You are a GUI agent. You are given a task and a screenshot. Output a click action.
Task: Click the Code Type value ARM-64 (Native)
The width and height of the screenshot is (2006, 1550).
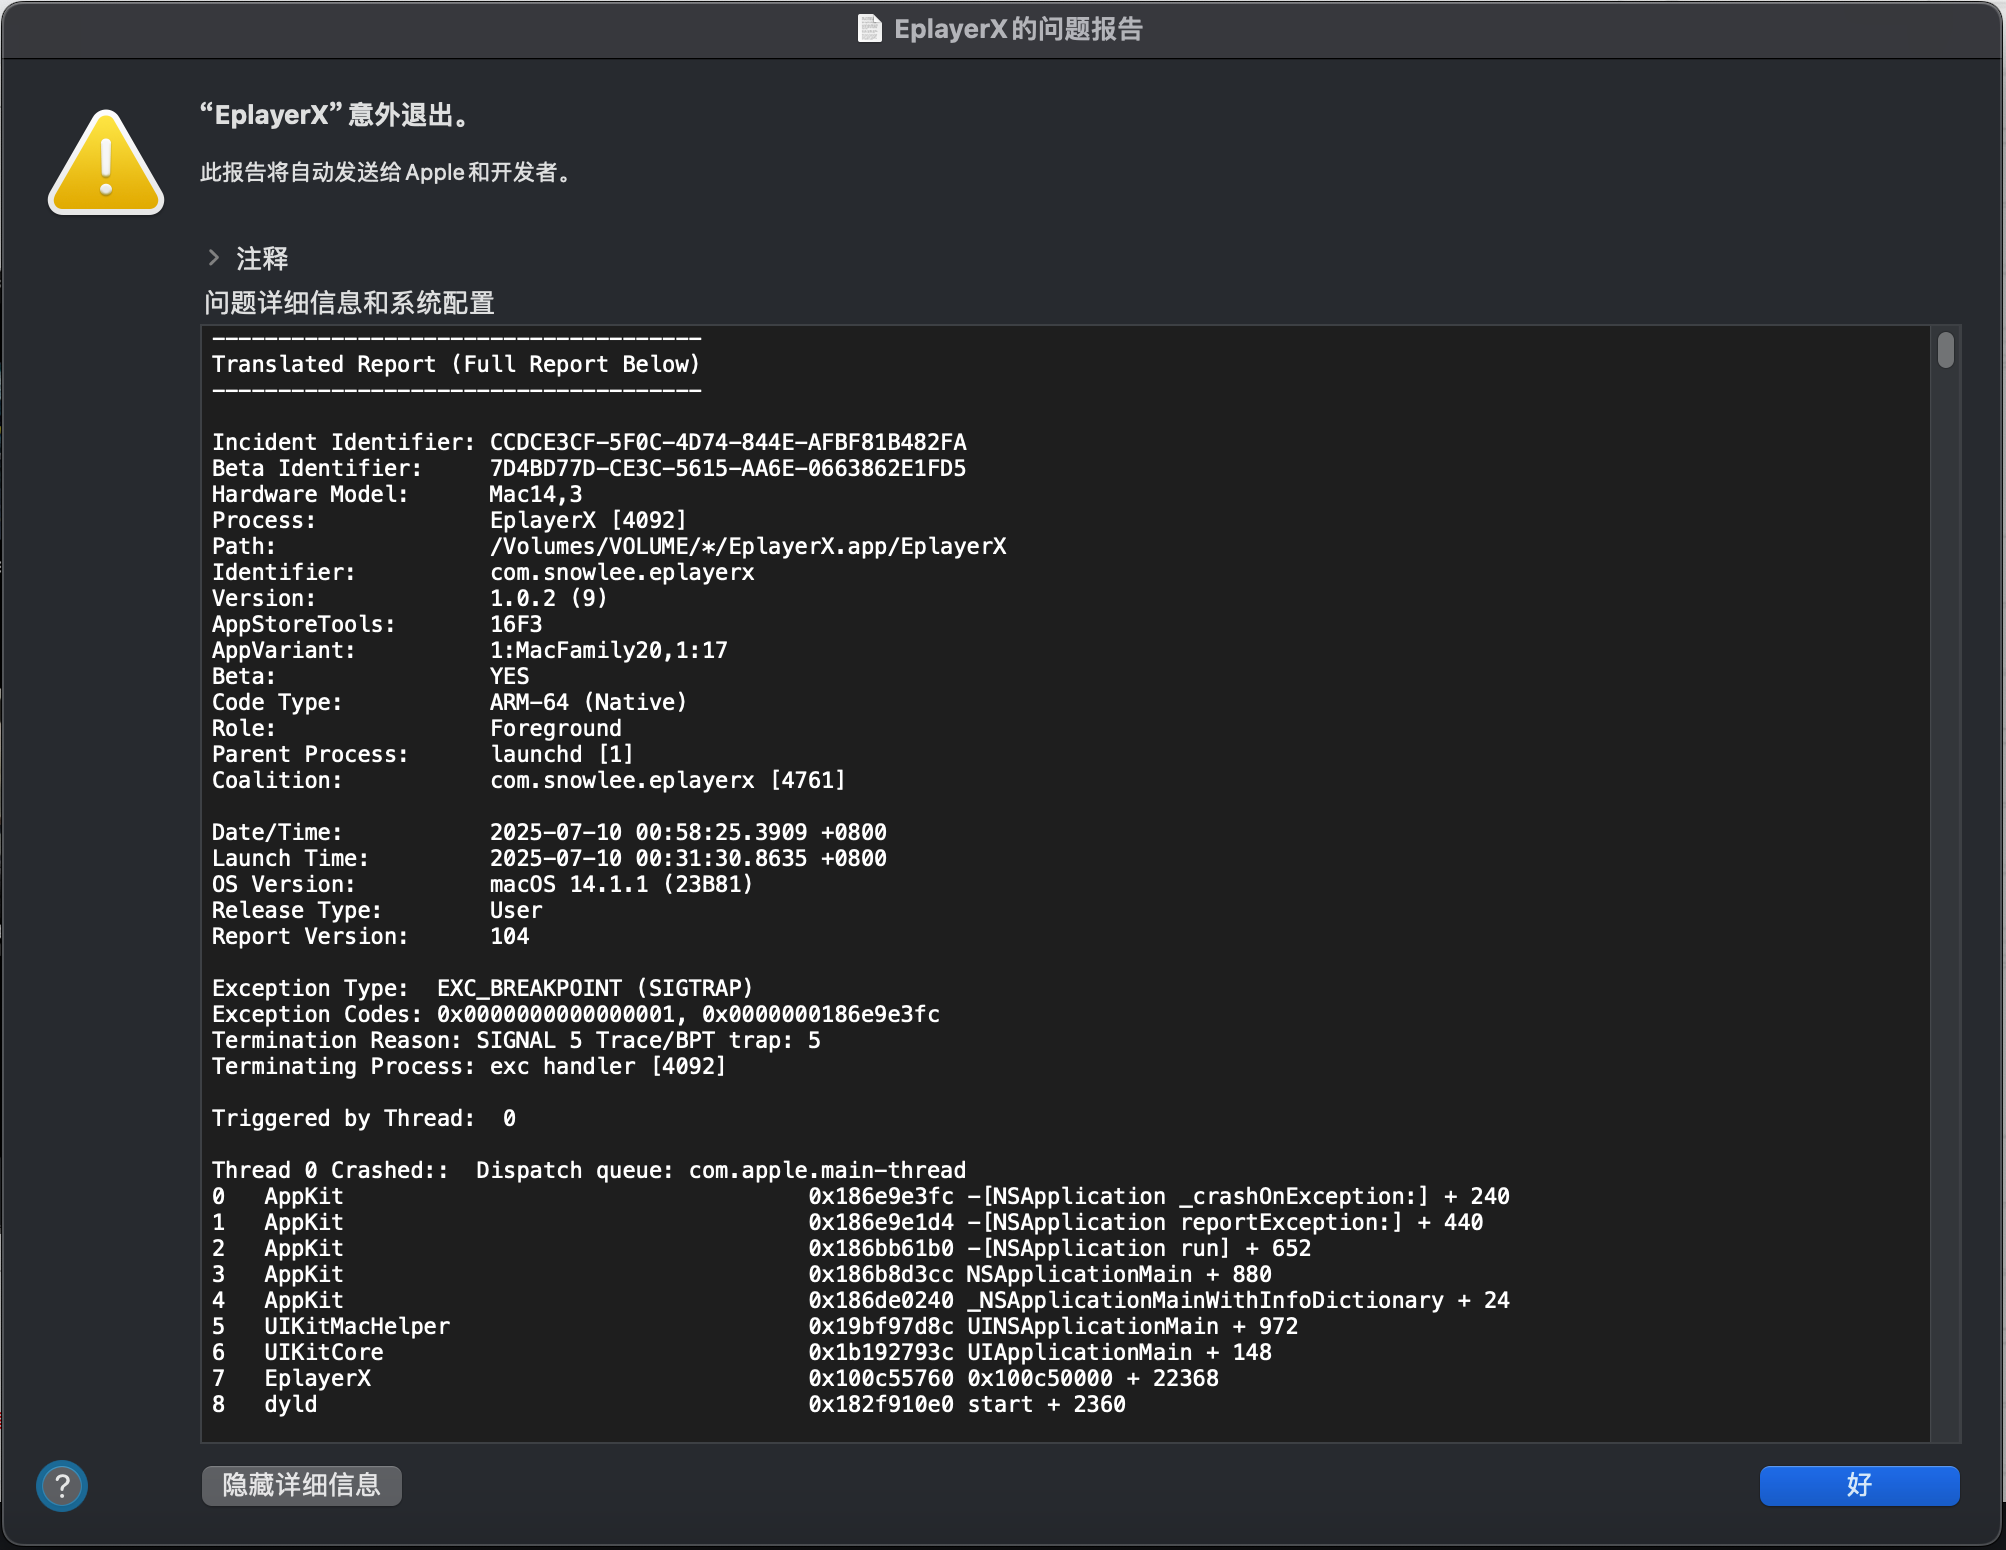coord(588,702)
